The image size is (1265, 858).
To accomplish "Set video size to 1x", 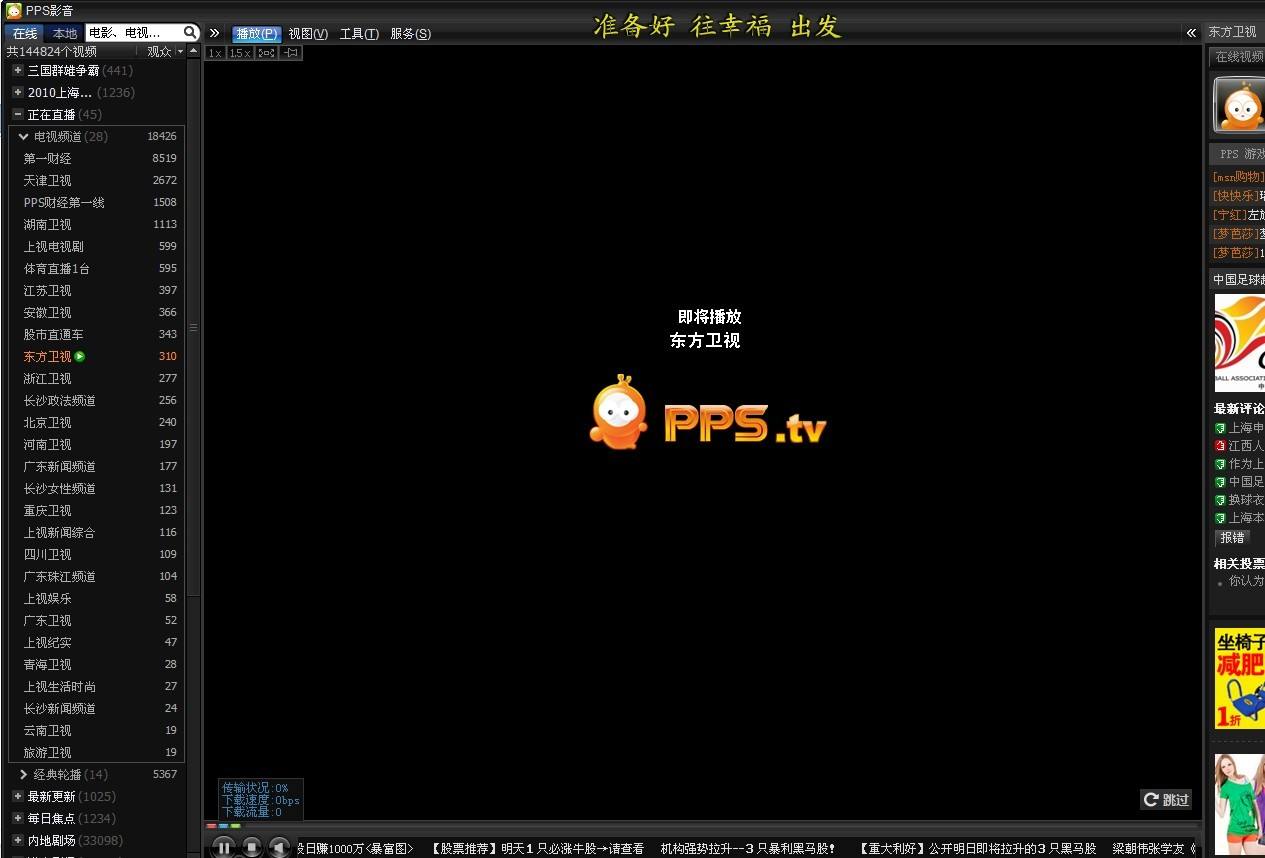I will (x=214, y=53).
